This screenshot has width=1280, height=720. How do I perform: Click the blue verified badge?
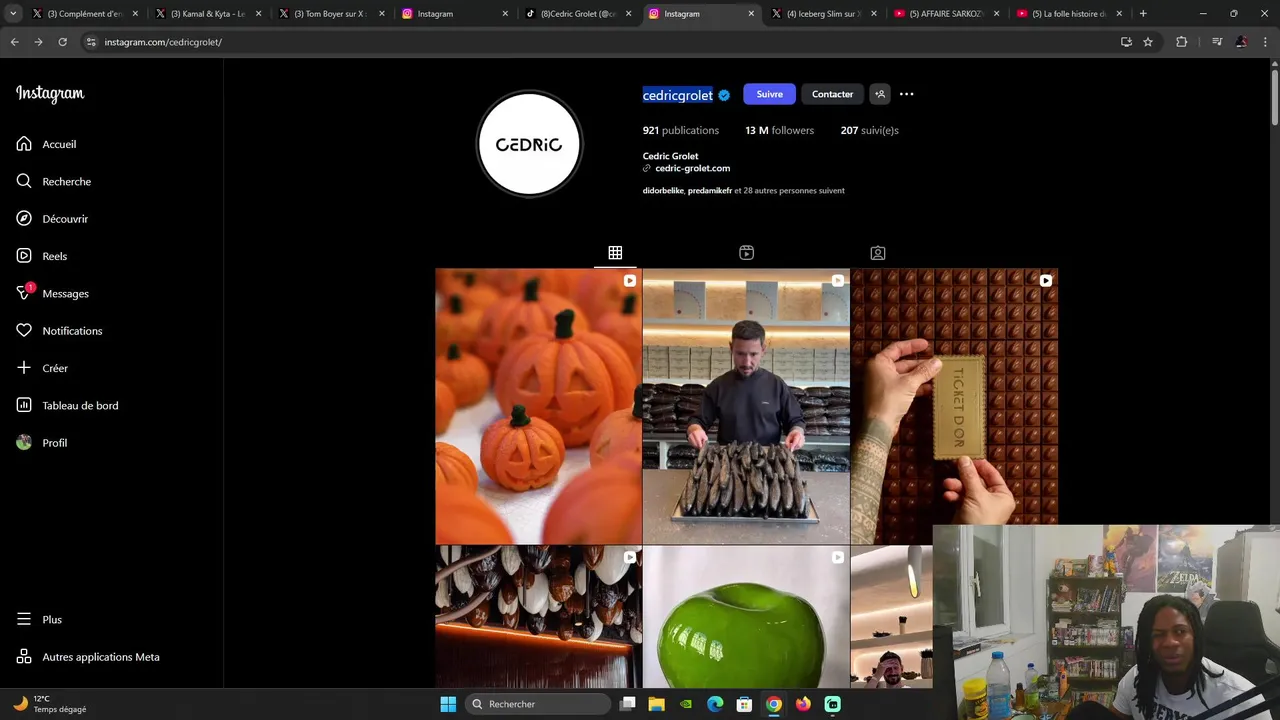coord(724,95)
